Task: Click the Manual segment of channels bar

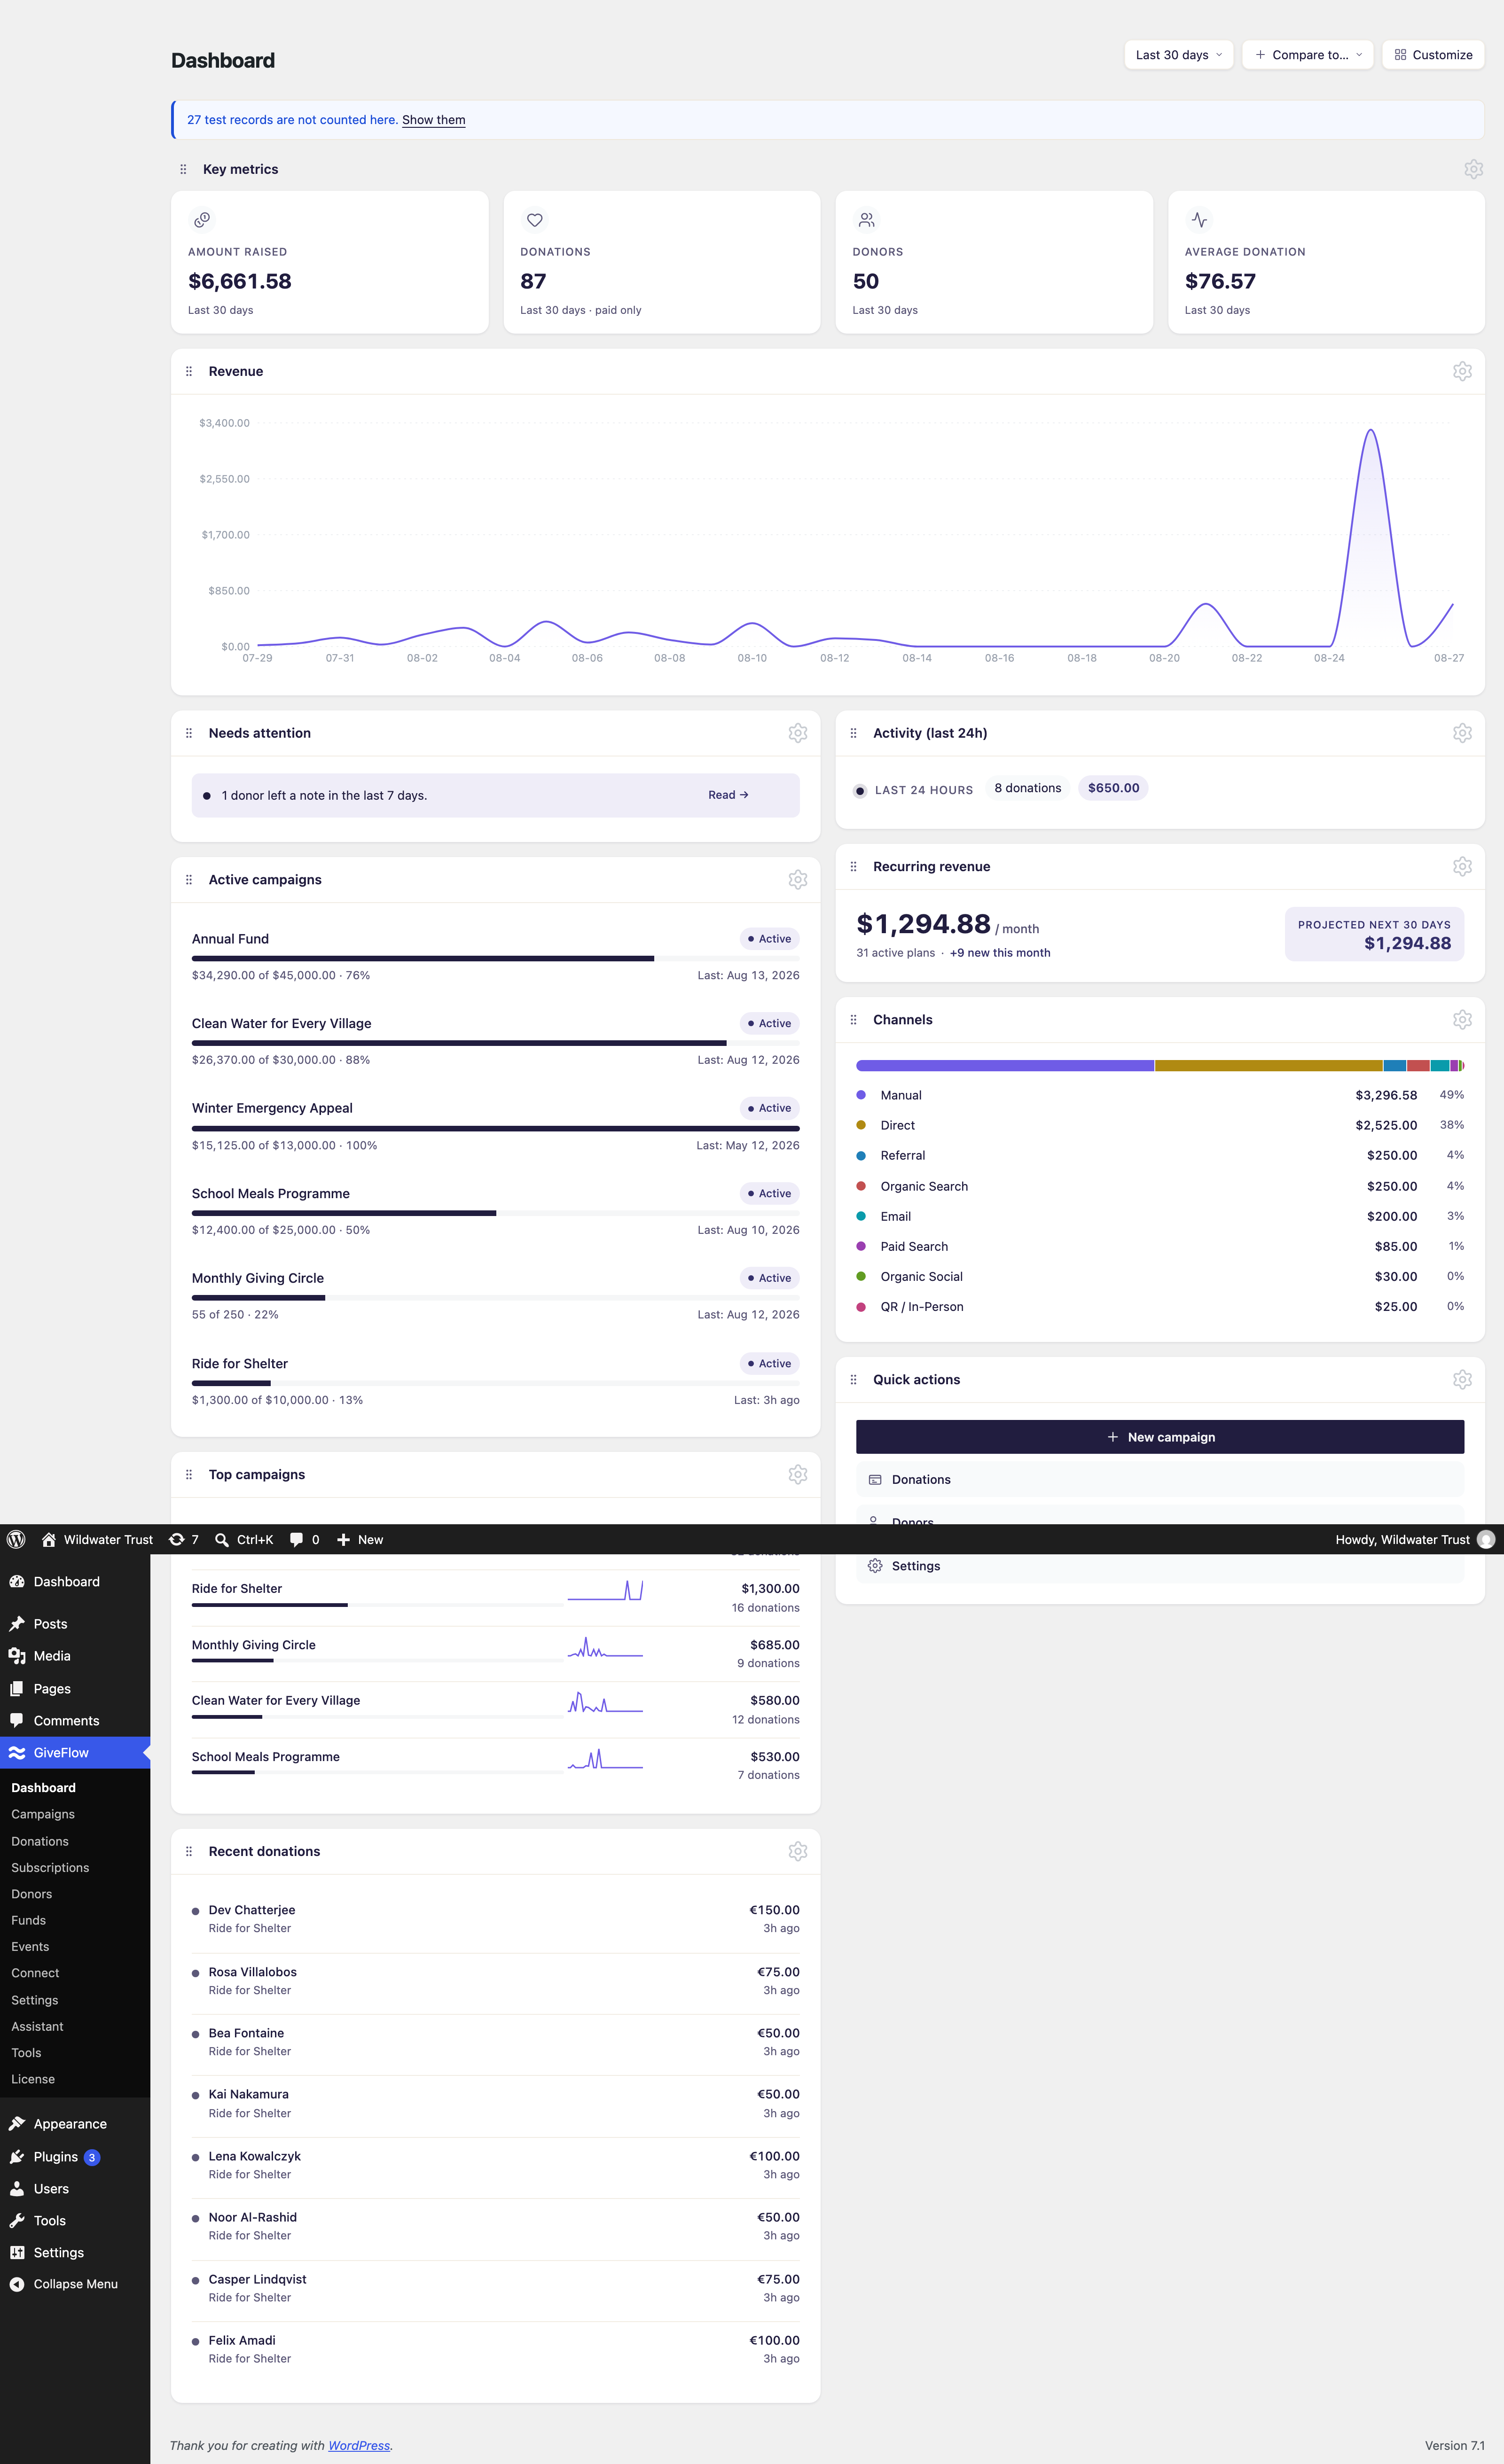Action: 1005,1066
